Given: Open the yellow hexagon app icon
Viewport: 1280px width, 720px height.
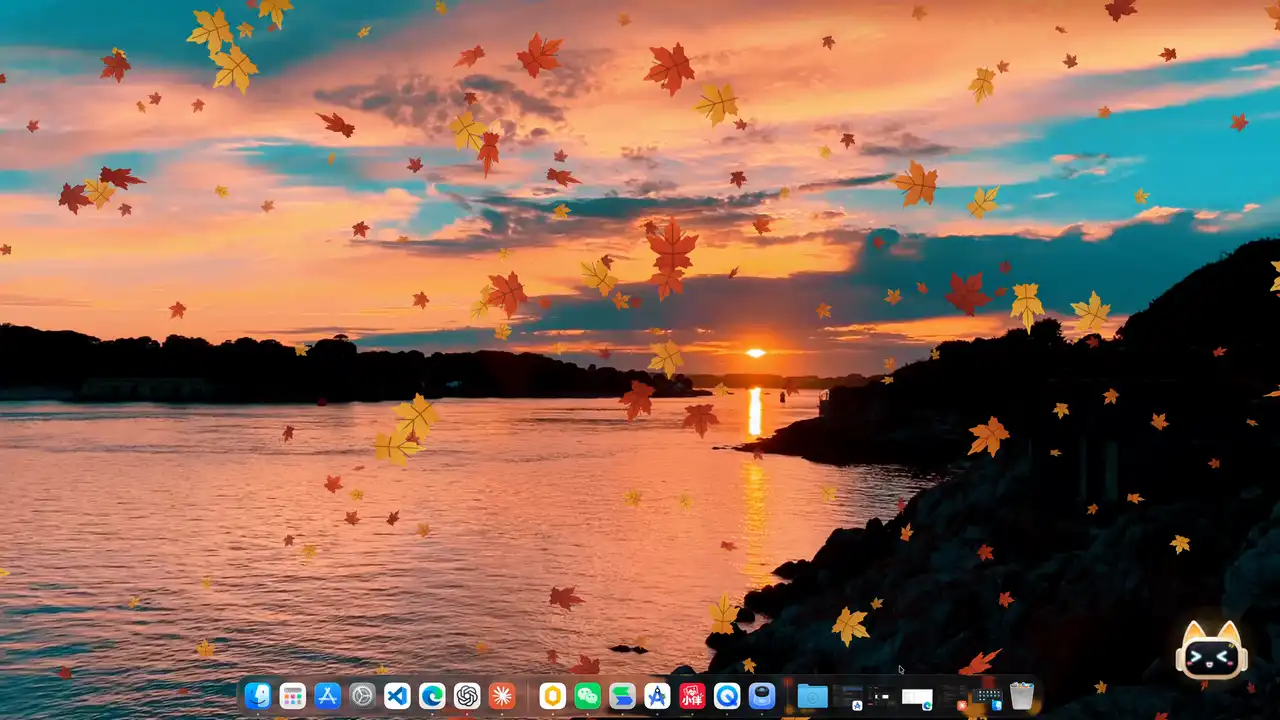Looking at the screenshot, I should tap(553, 696).
